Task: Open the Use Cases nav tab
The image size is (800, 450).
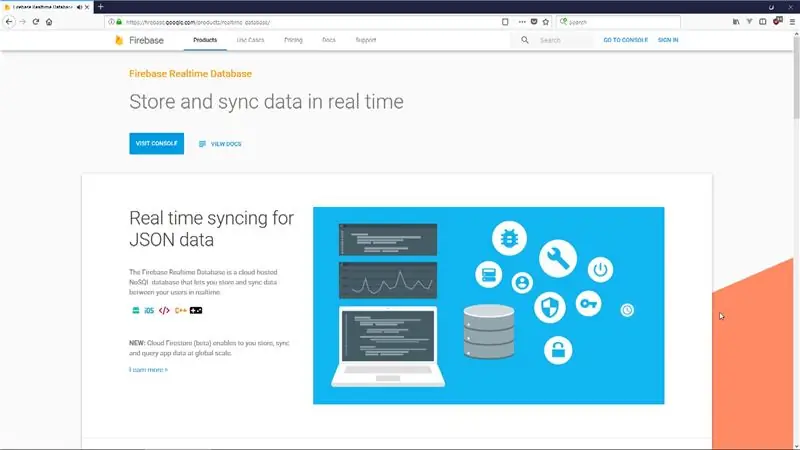Action: click(251, 40)
